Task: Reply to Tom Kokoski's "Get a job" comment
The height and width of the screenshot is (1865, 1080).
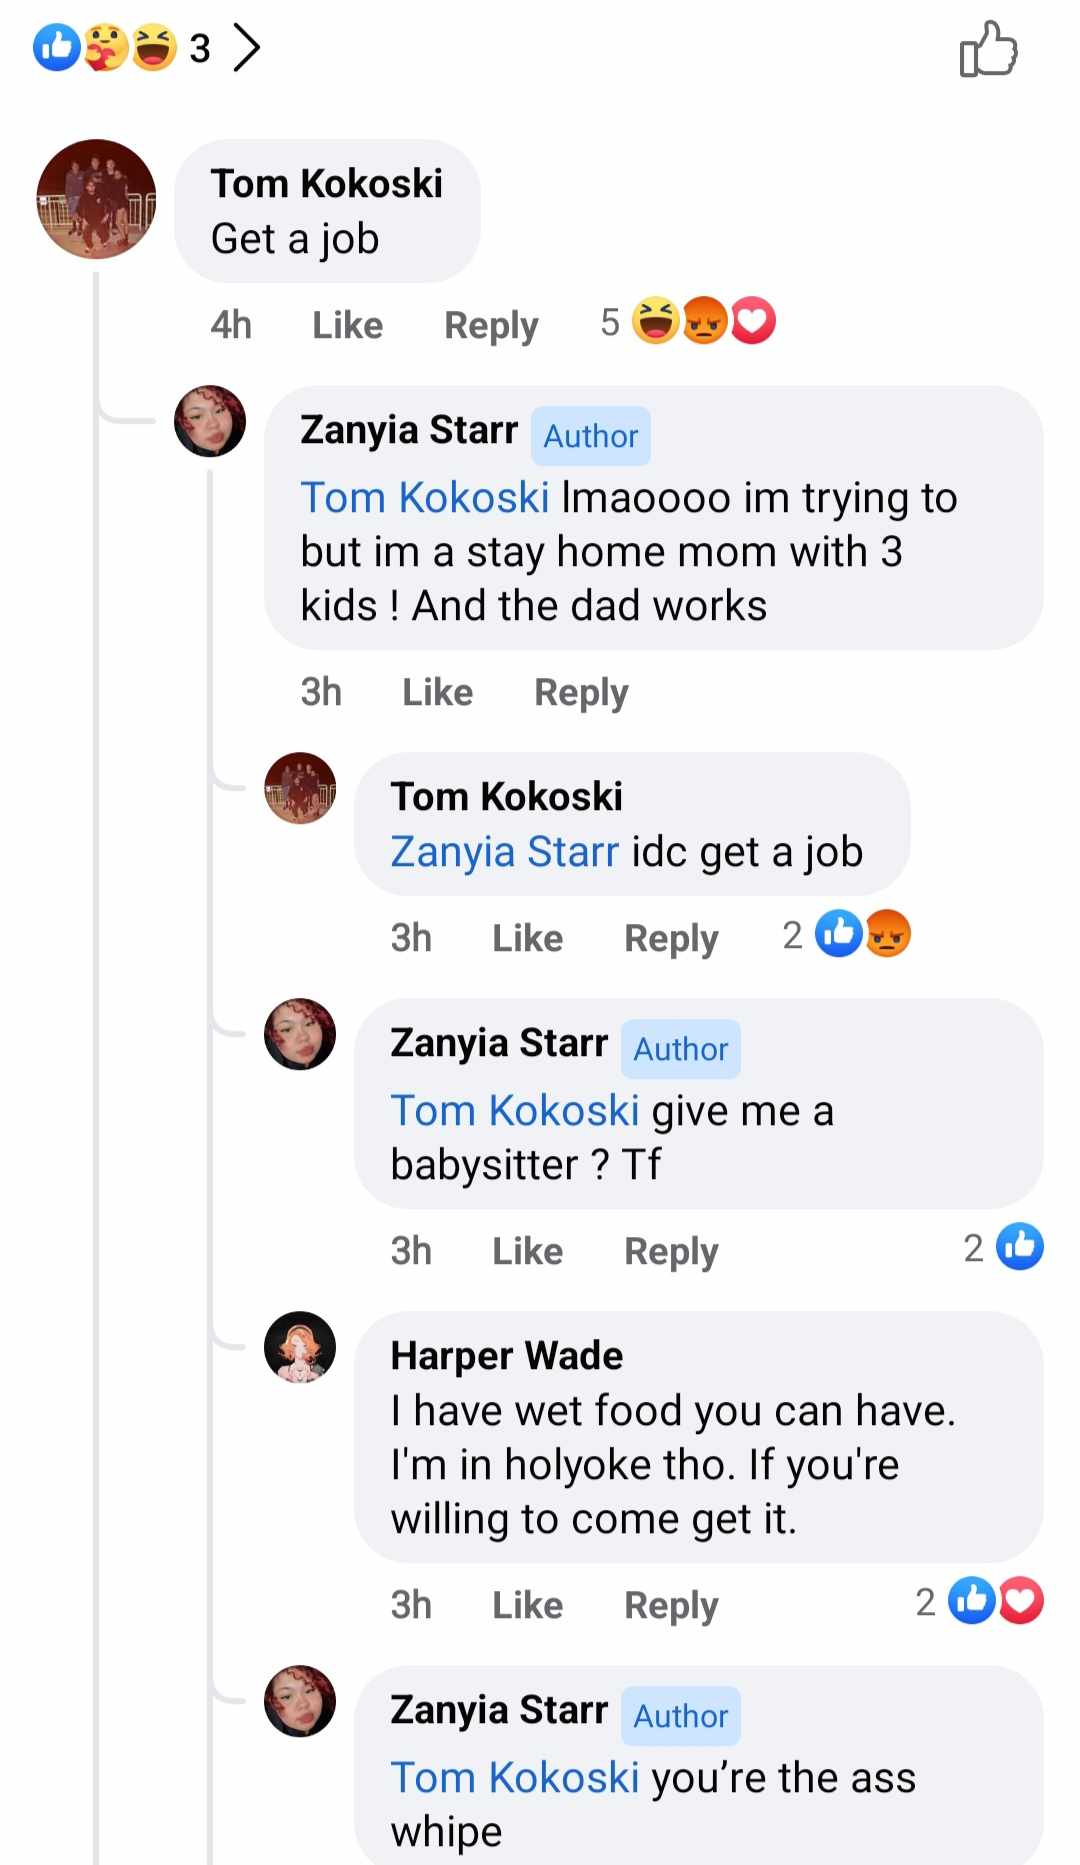Action: click(491, 325)
